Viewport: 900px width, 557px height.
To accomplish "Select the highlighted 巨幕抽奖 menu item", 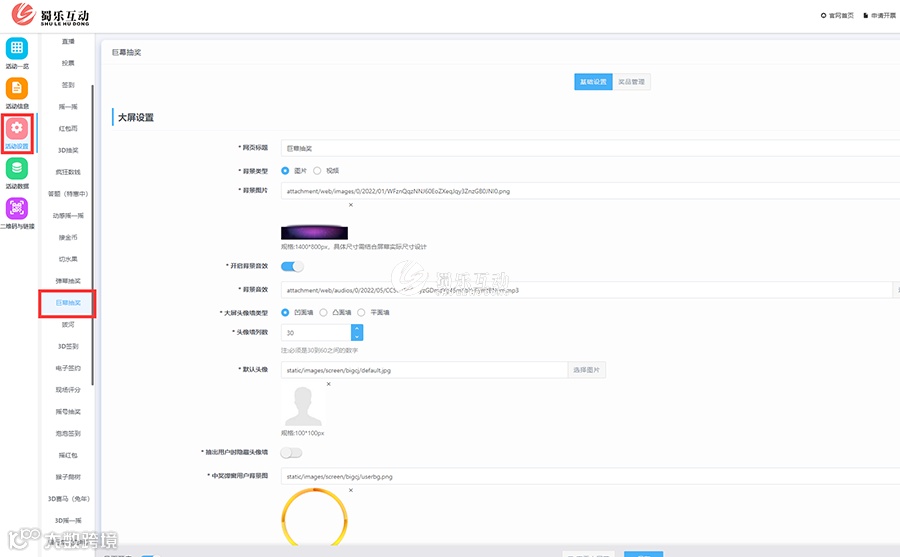I will [68, 303].
